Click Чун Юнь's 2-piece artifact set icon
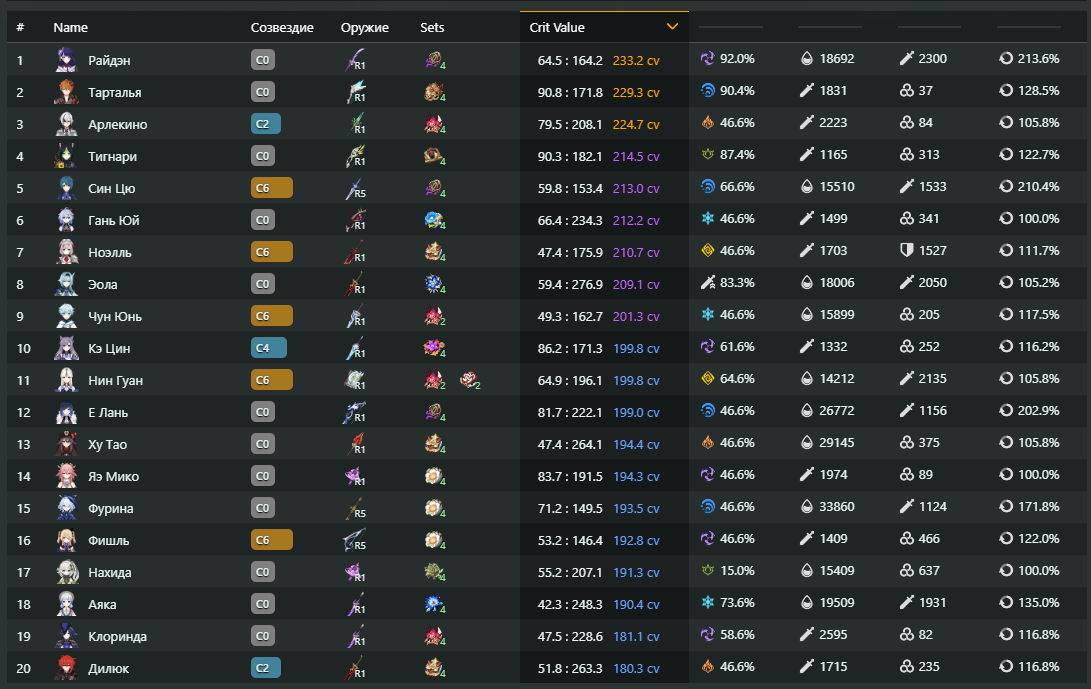 click(x=435, y=316)
